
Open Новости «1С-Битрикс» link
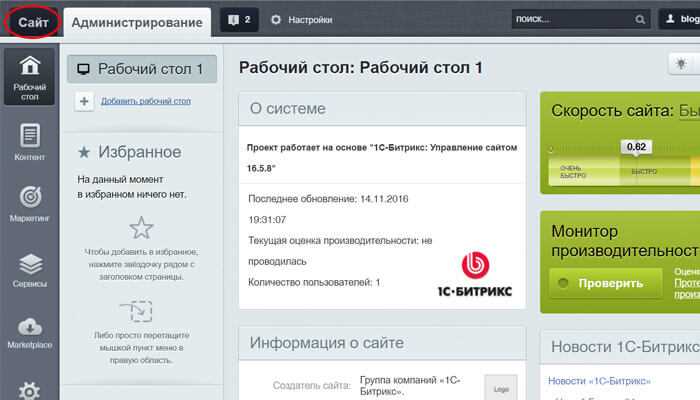pos(599,381)
